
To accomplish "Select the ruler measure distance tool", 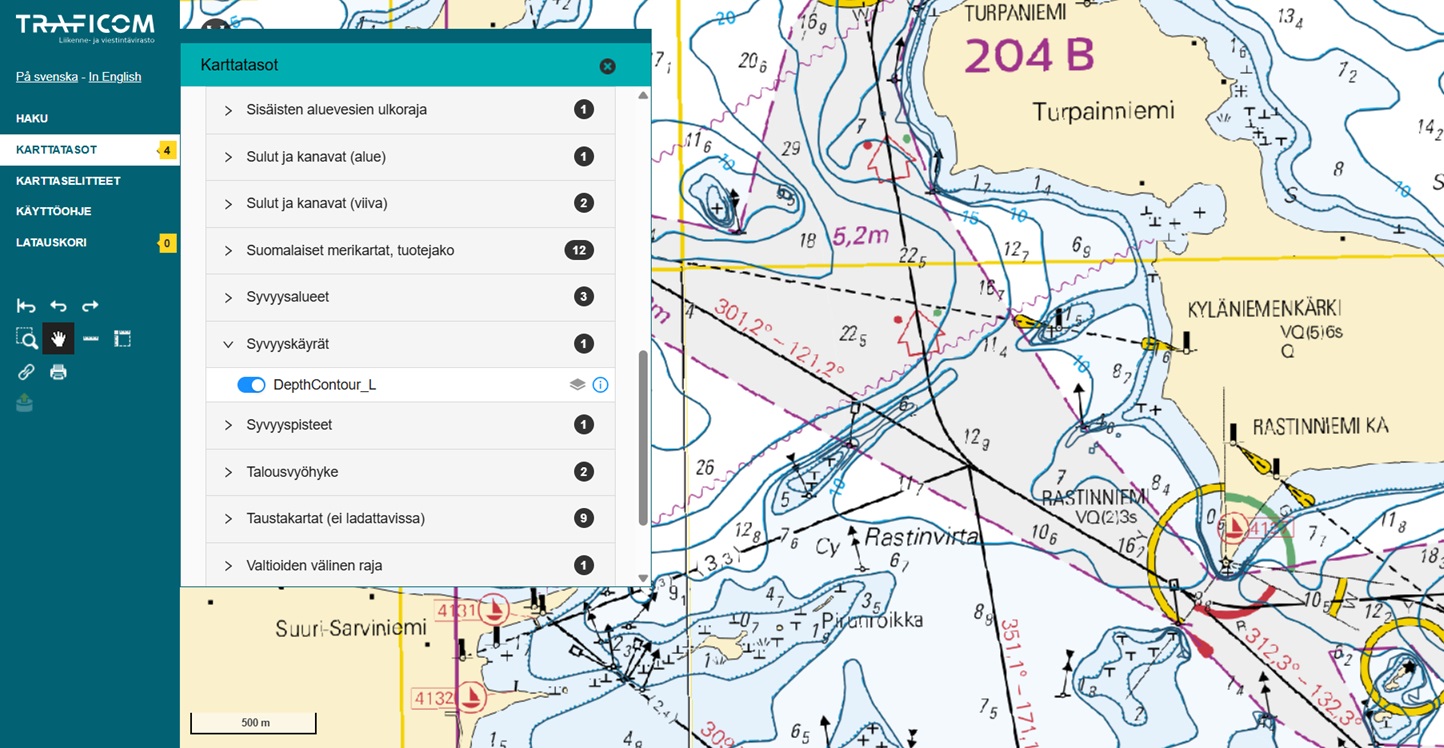I will tap(90, 339).
